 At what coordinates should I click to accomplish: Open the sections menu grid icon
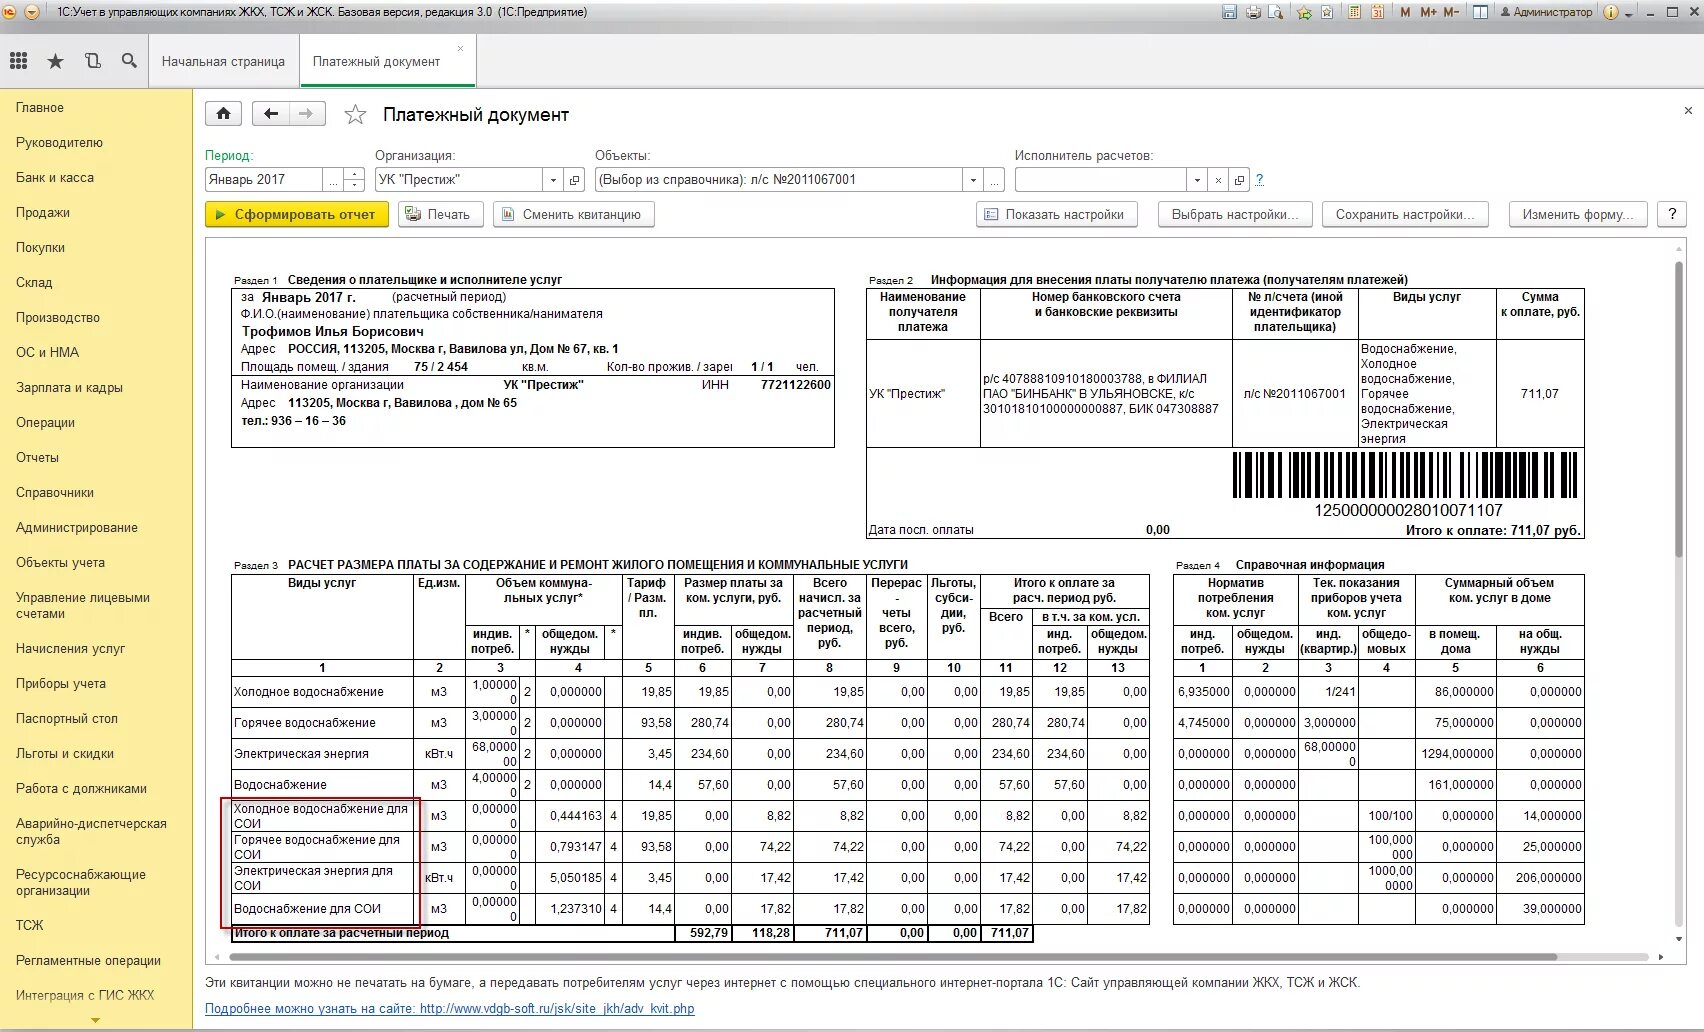pyautogui.click(x=18, y=61)
